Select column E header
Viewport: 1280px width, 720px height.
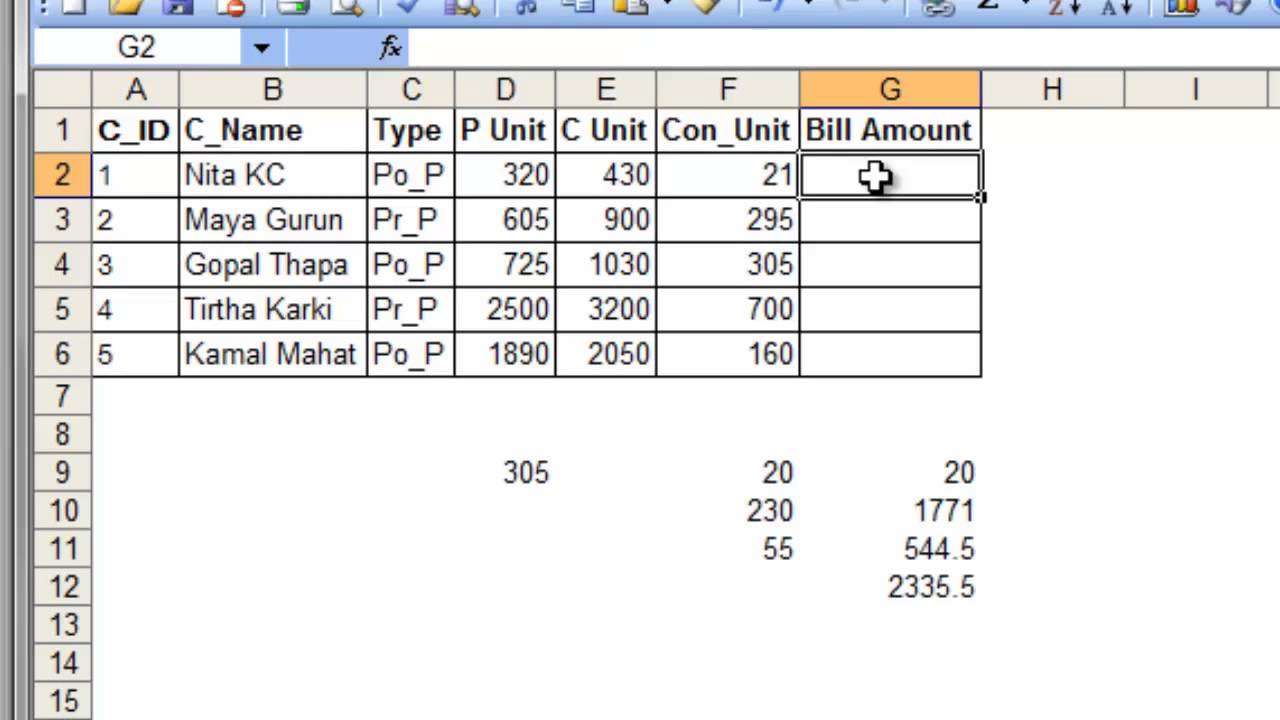point(606,89)
